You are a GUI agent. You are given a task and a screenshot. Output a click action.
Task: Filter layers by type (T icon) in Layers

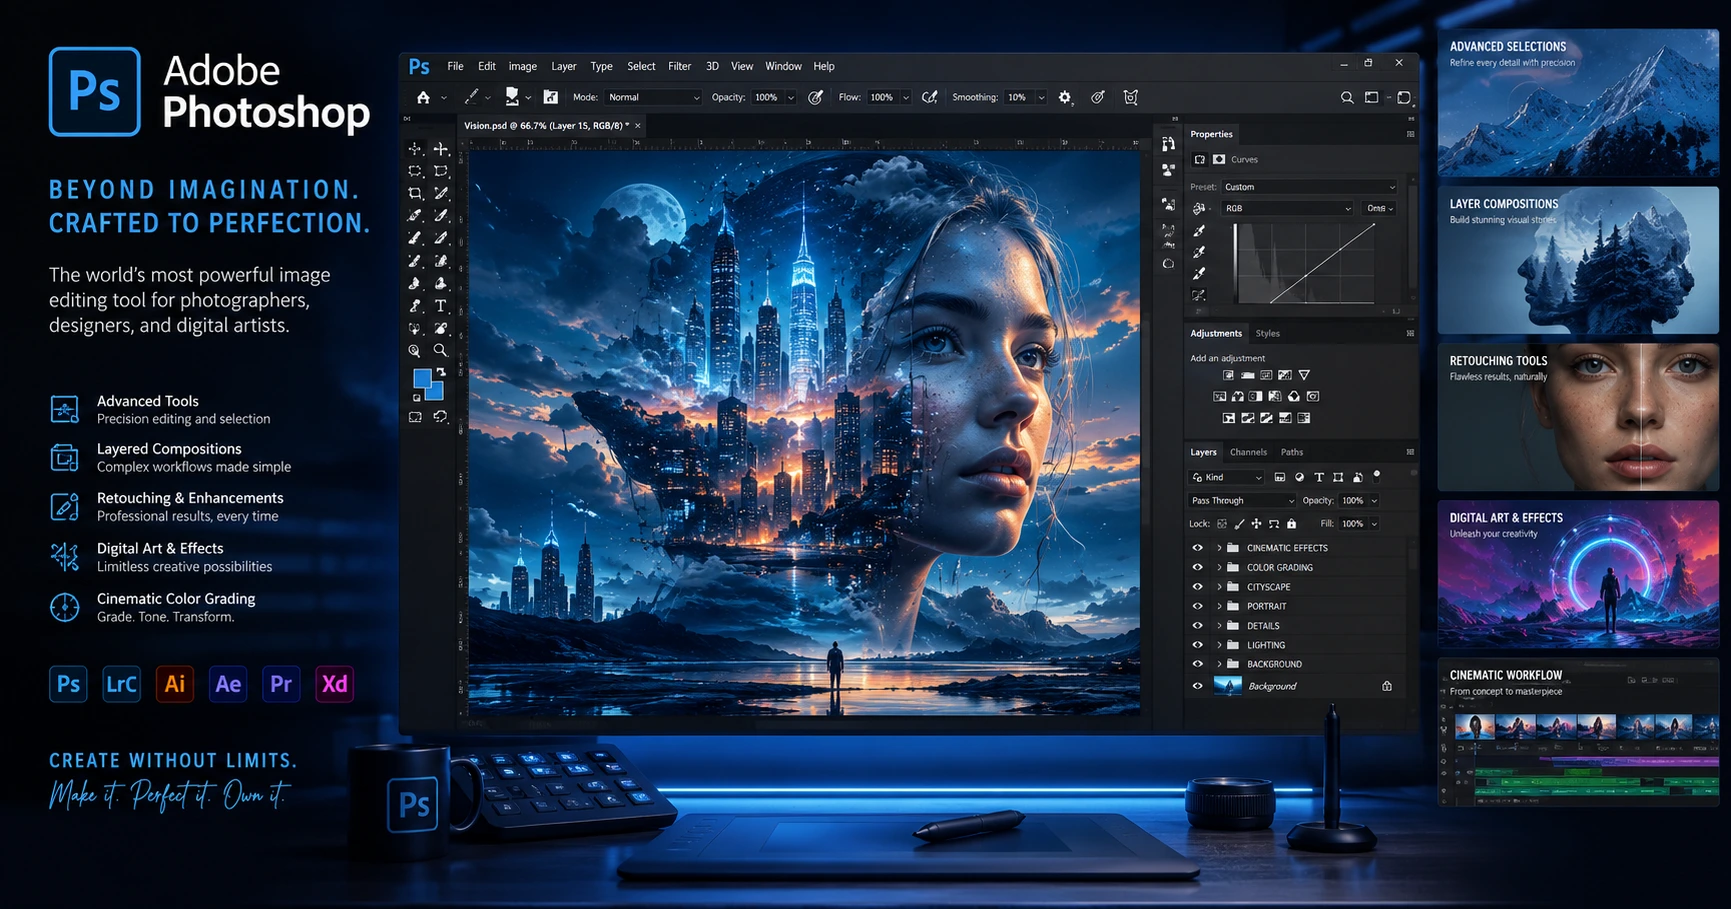(1319, 477)
